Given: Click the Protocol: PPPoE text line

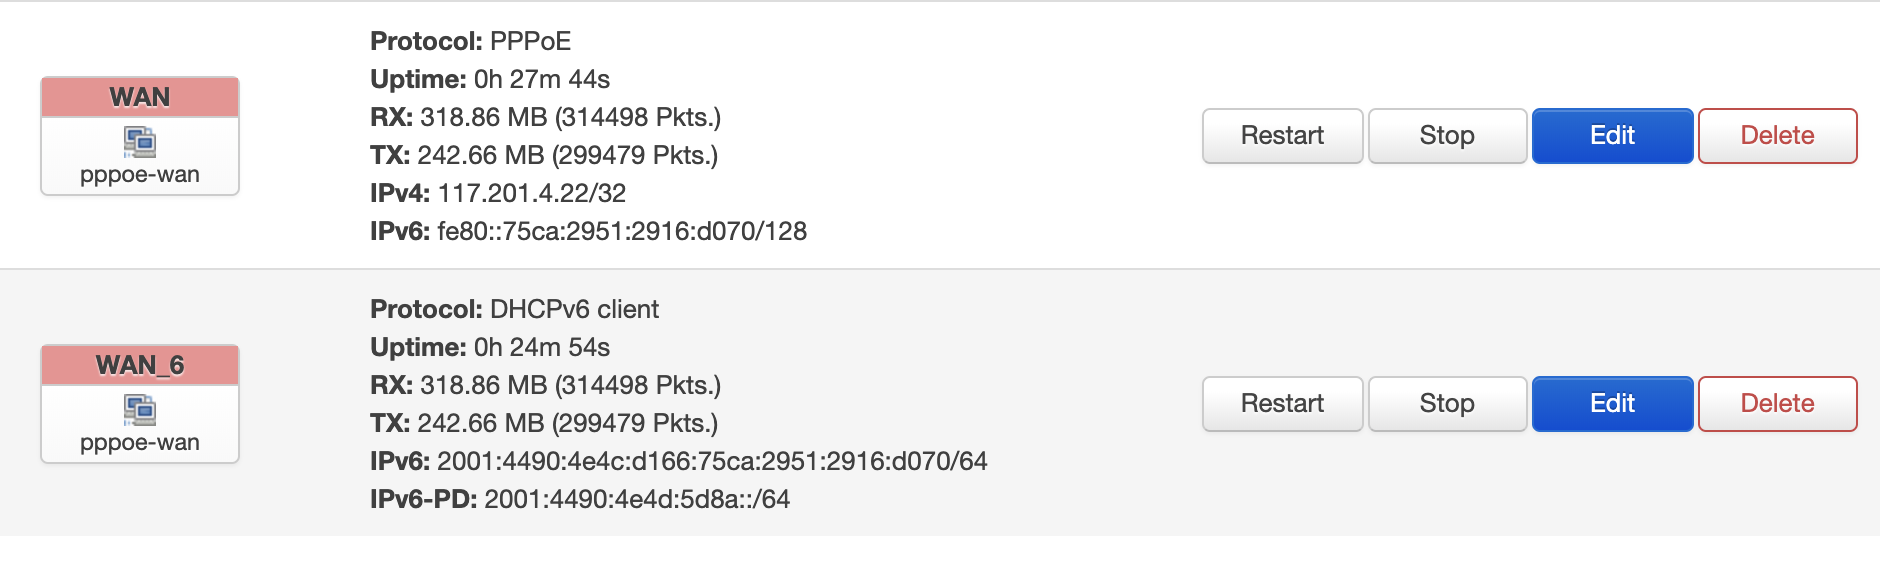Looking at the screenshot, I should 470,41.
